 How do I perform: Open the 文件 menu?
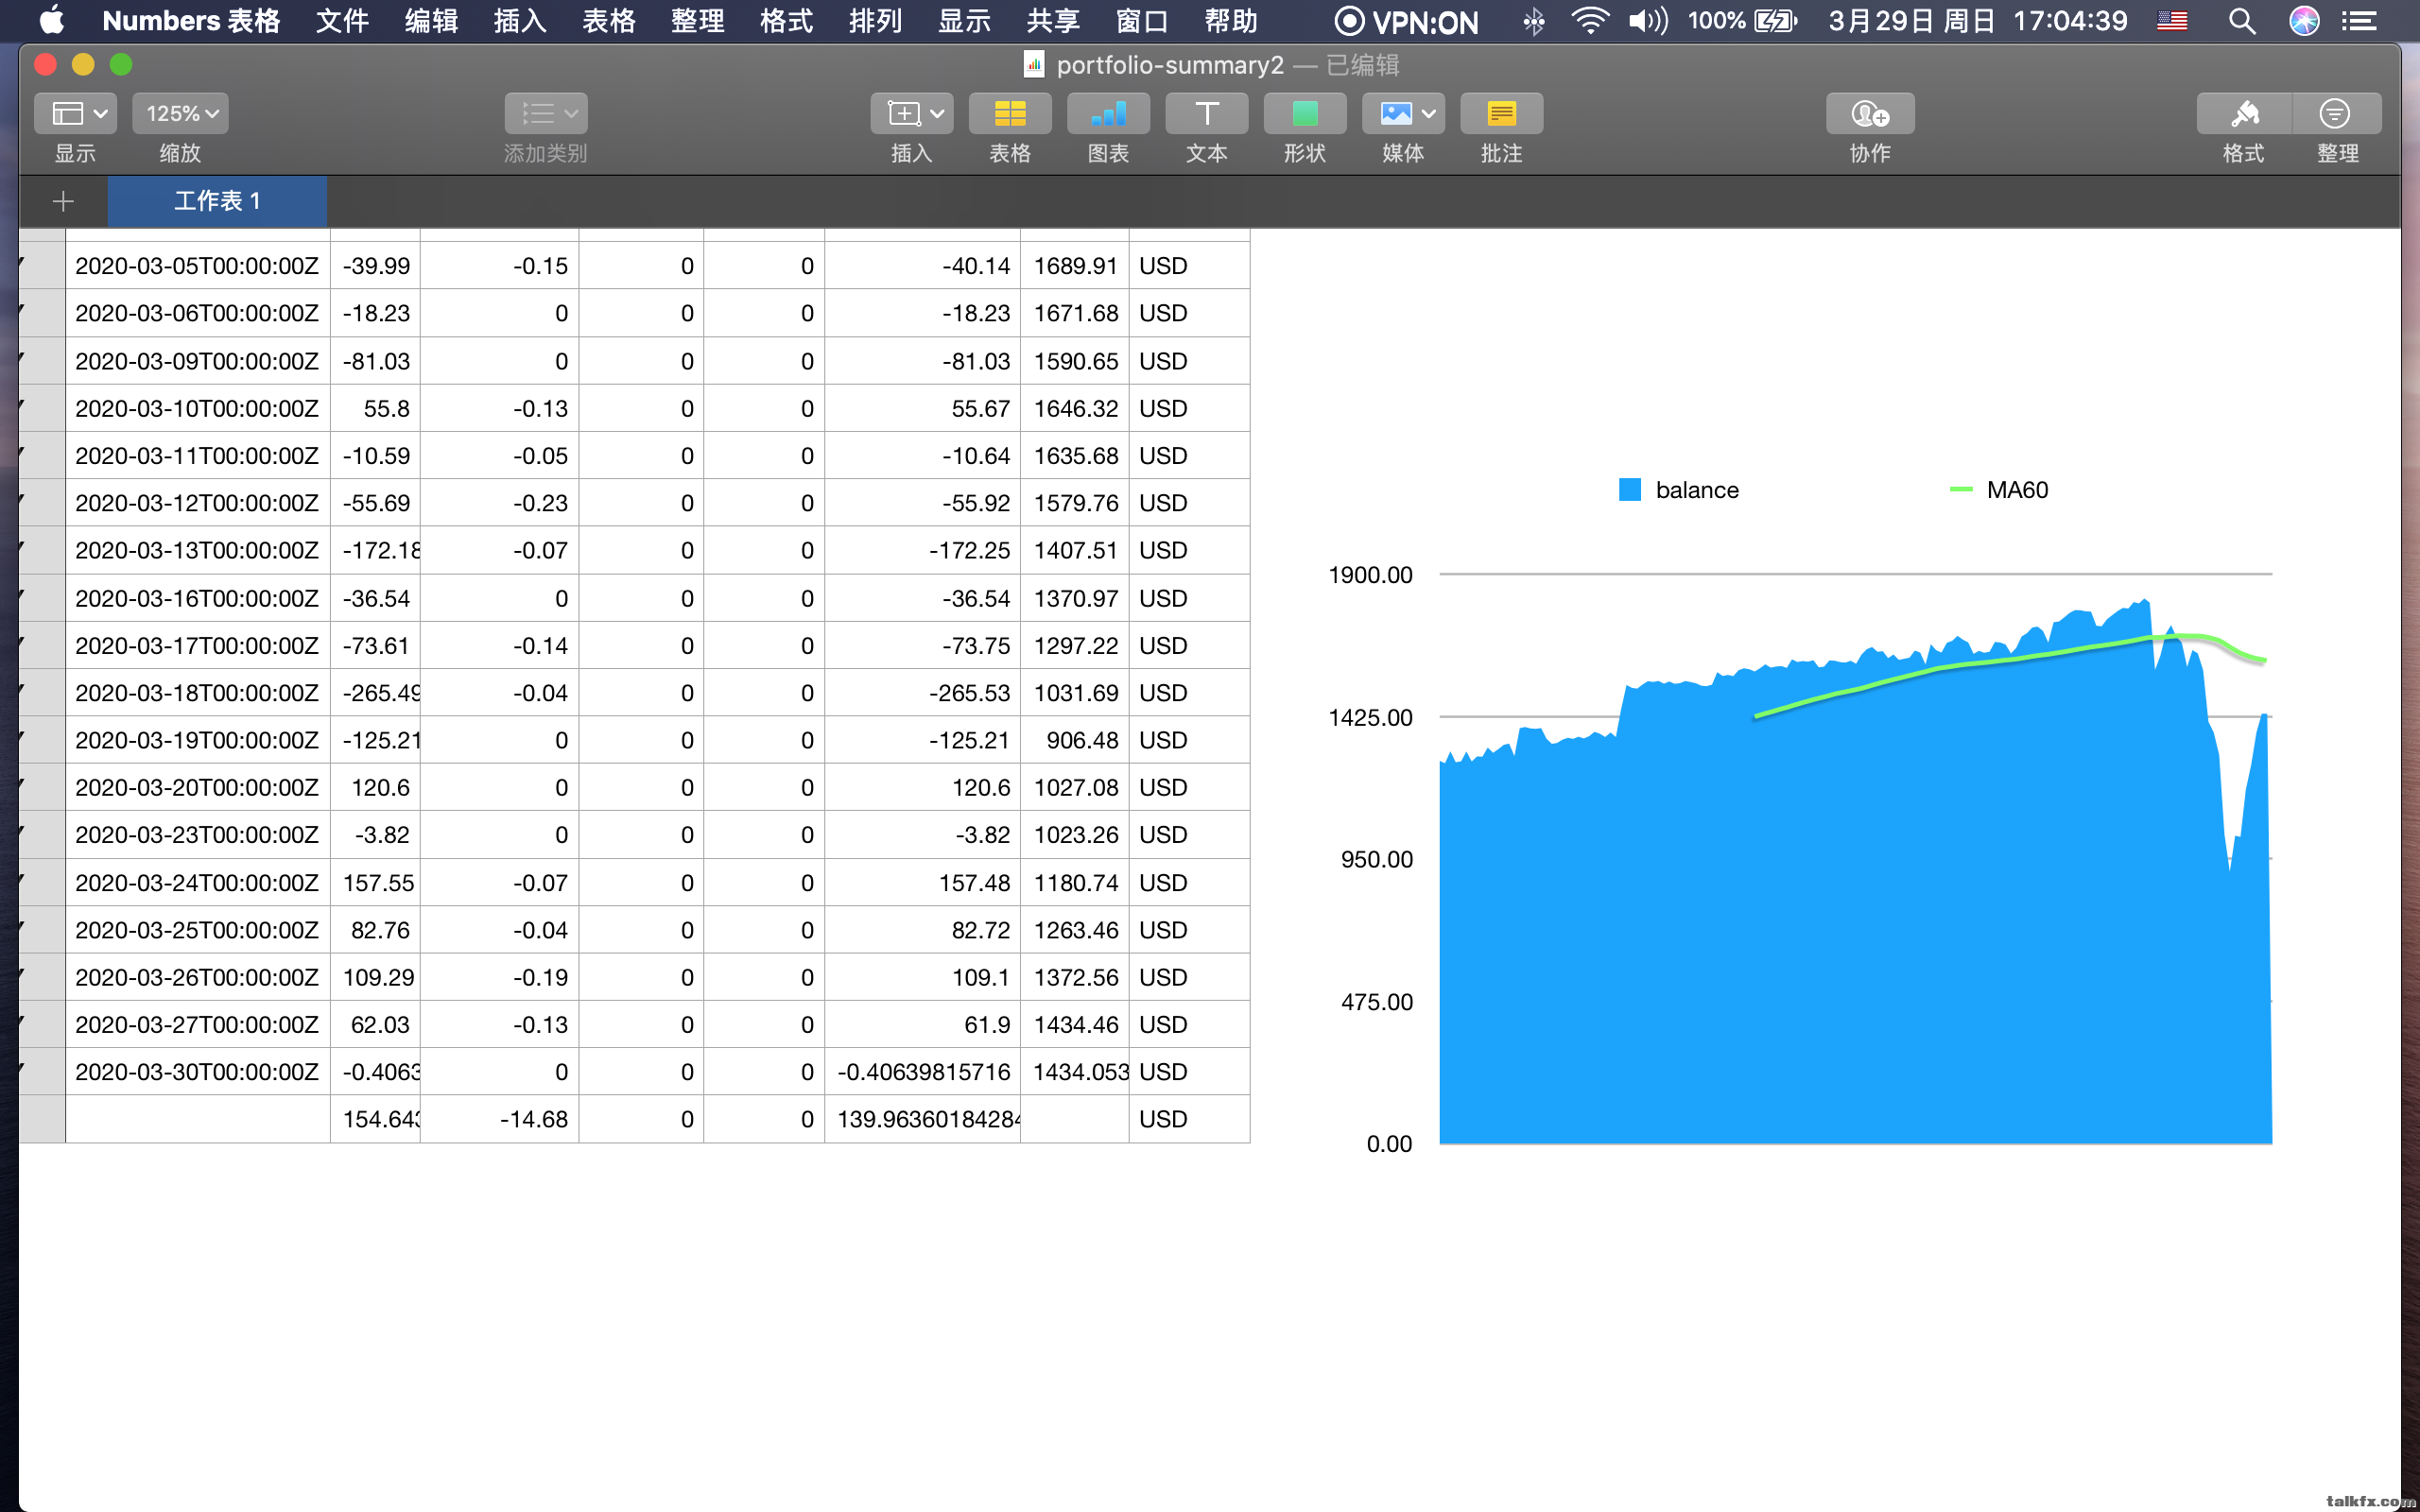(x=342, y=21)
